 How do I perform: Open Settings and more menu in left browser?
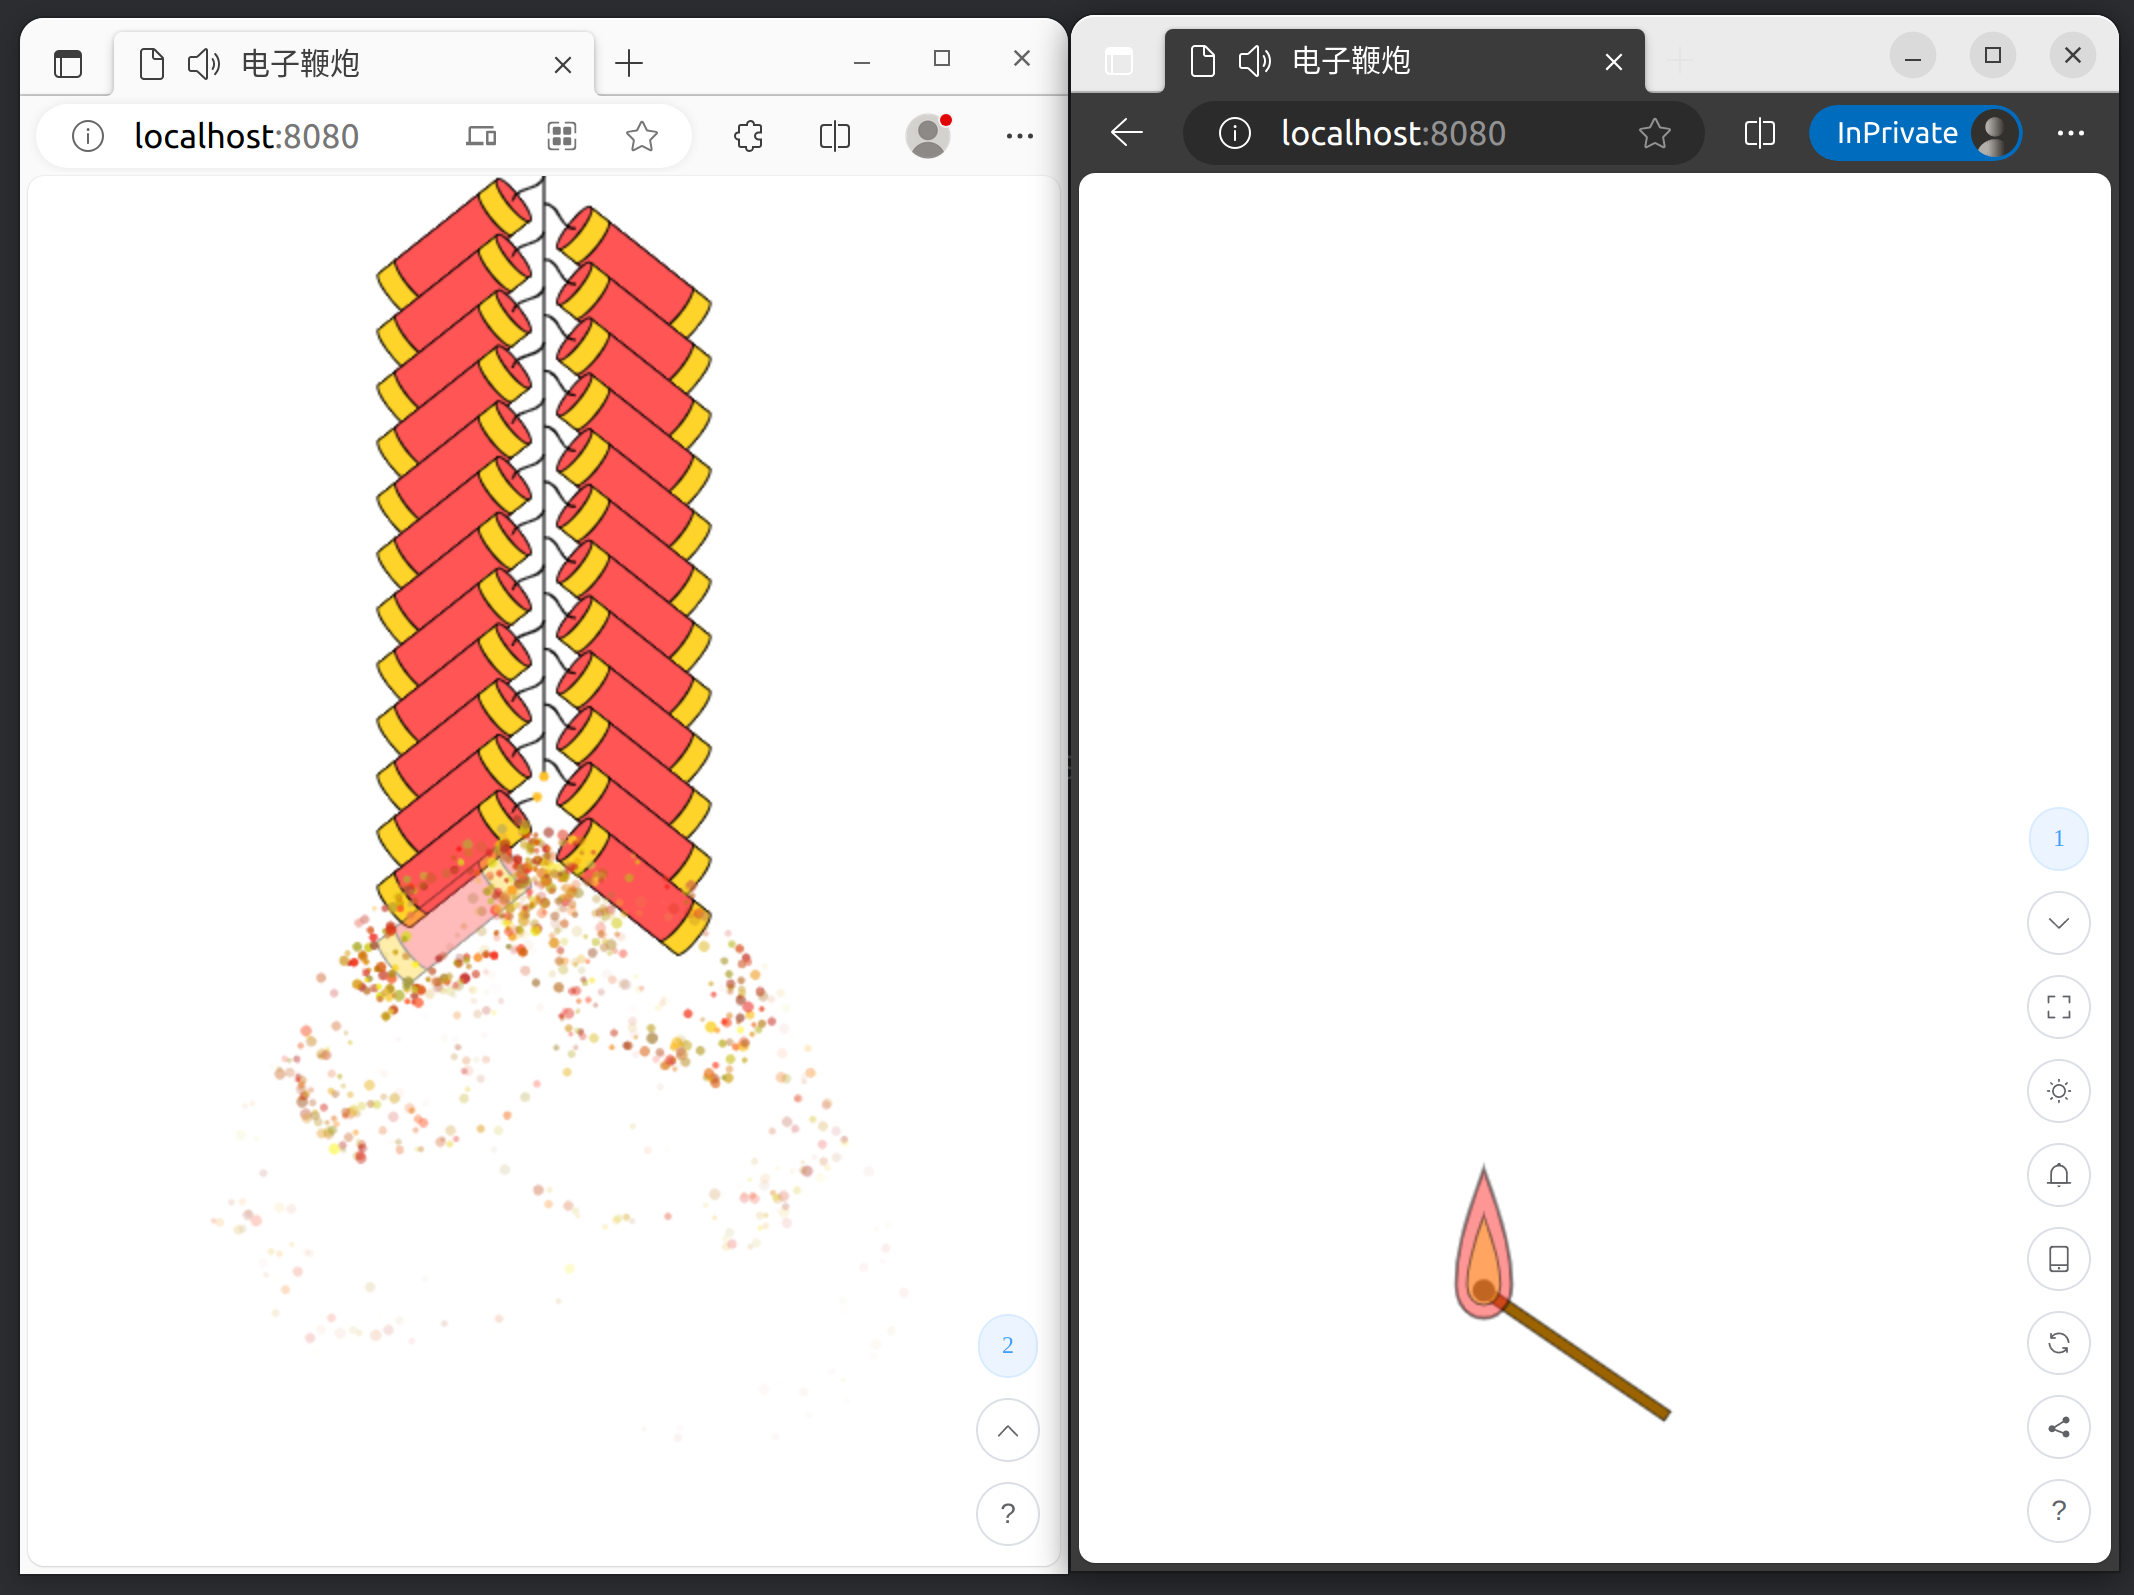[1019, 136]
